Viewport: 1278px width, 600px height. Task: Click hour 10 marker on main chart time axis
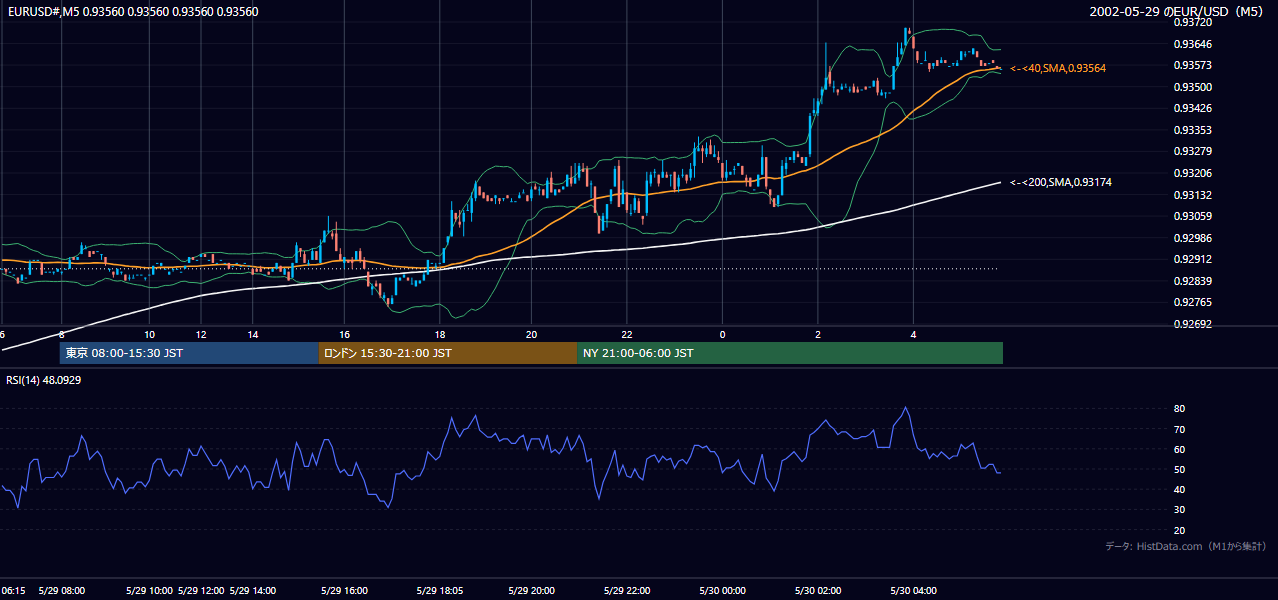149,334
